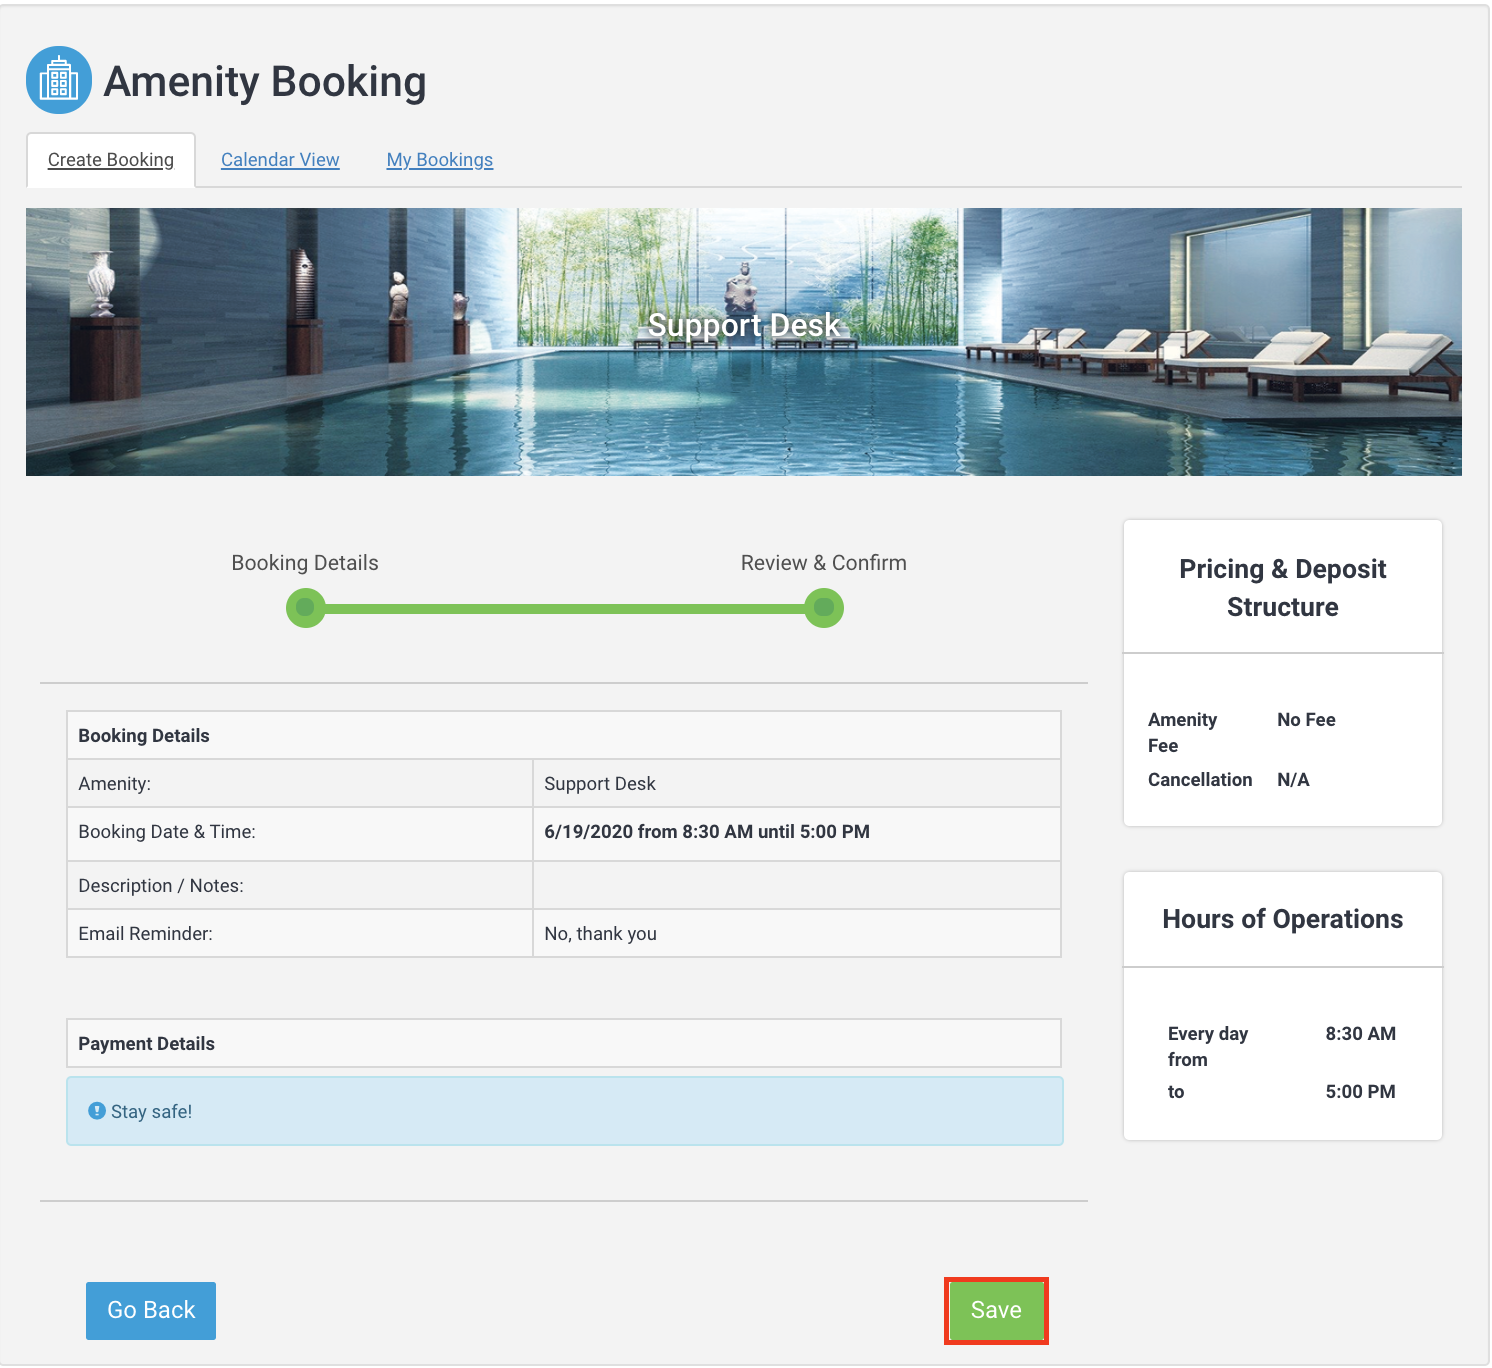This screenshot has width=1492, height=1368.
Task: Go to the My Bookings tab
Action: point(439,160)
